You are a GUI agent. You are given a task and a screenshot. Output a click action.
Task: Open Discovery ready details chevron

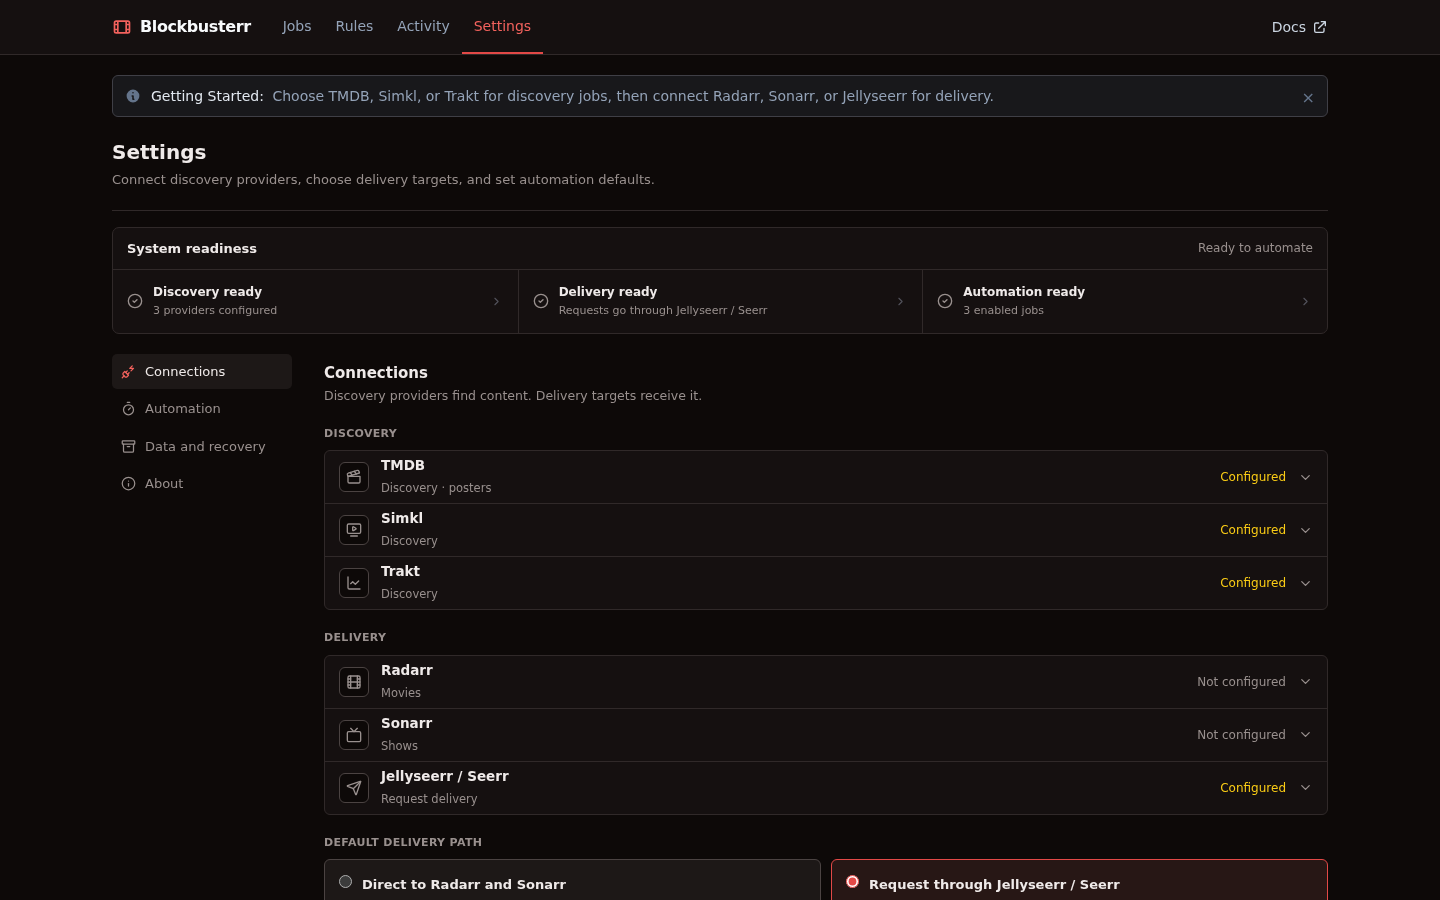(496, 301)
